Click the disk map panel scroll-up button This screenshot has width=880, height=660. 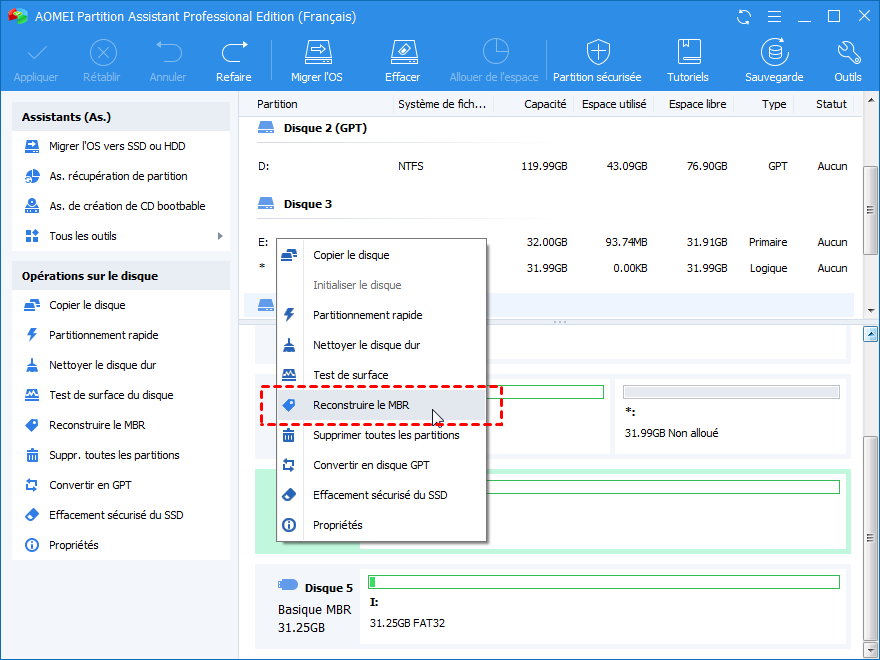pyautogui.click(x=870, y=335)
